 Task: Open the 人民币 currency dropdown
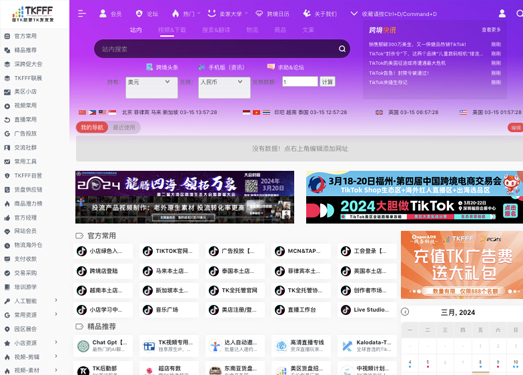224,88
